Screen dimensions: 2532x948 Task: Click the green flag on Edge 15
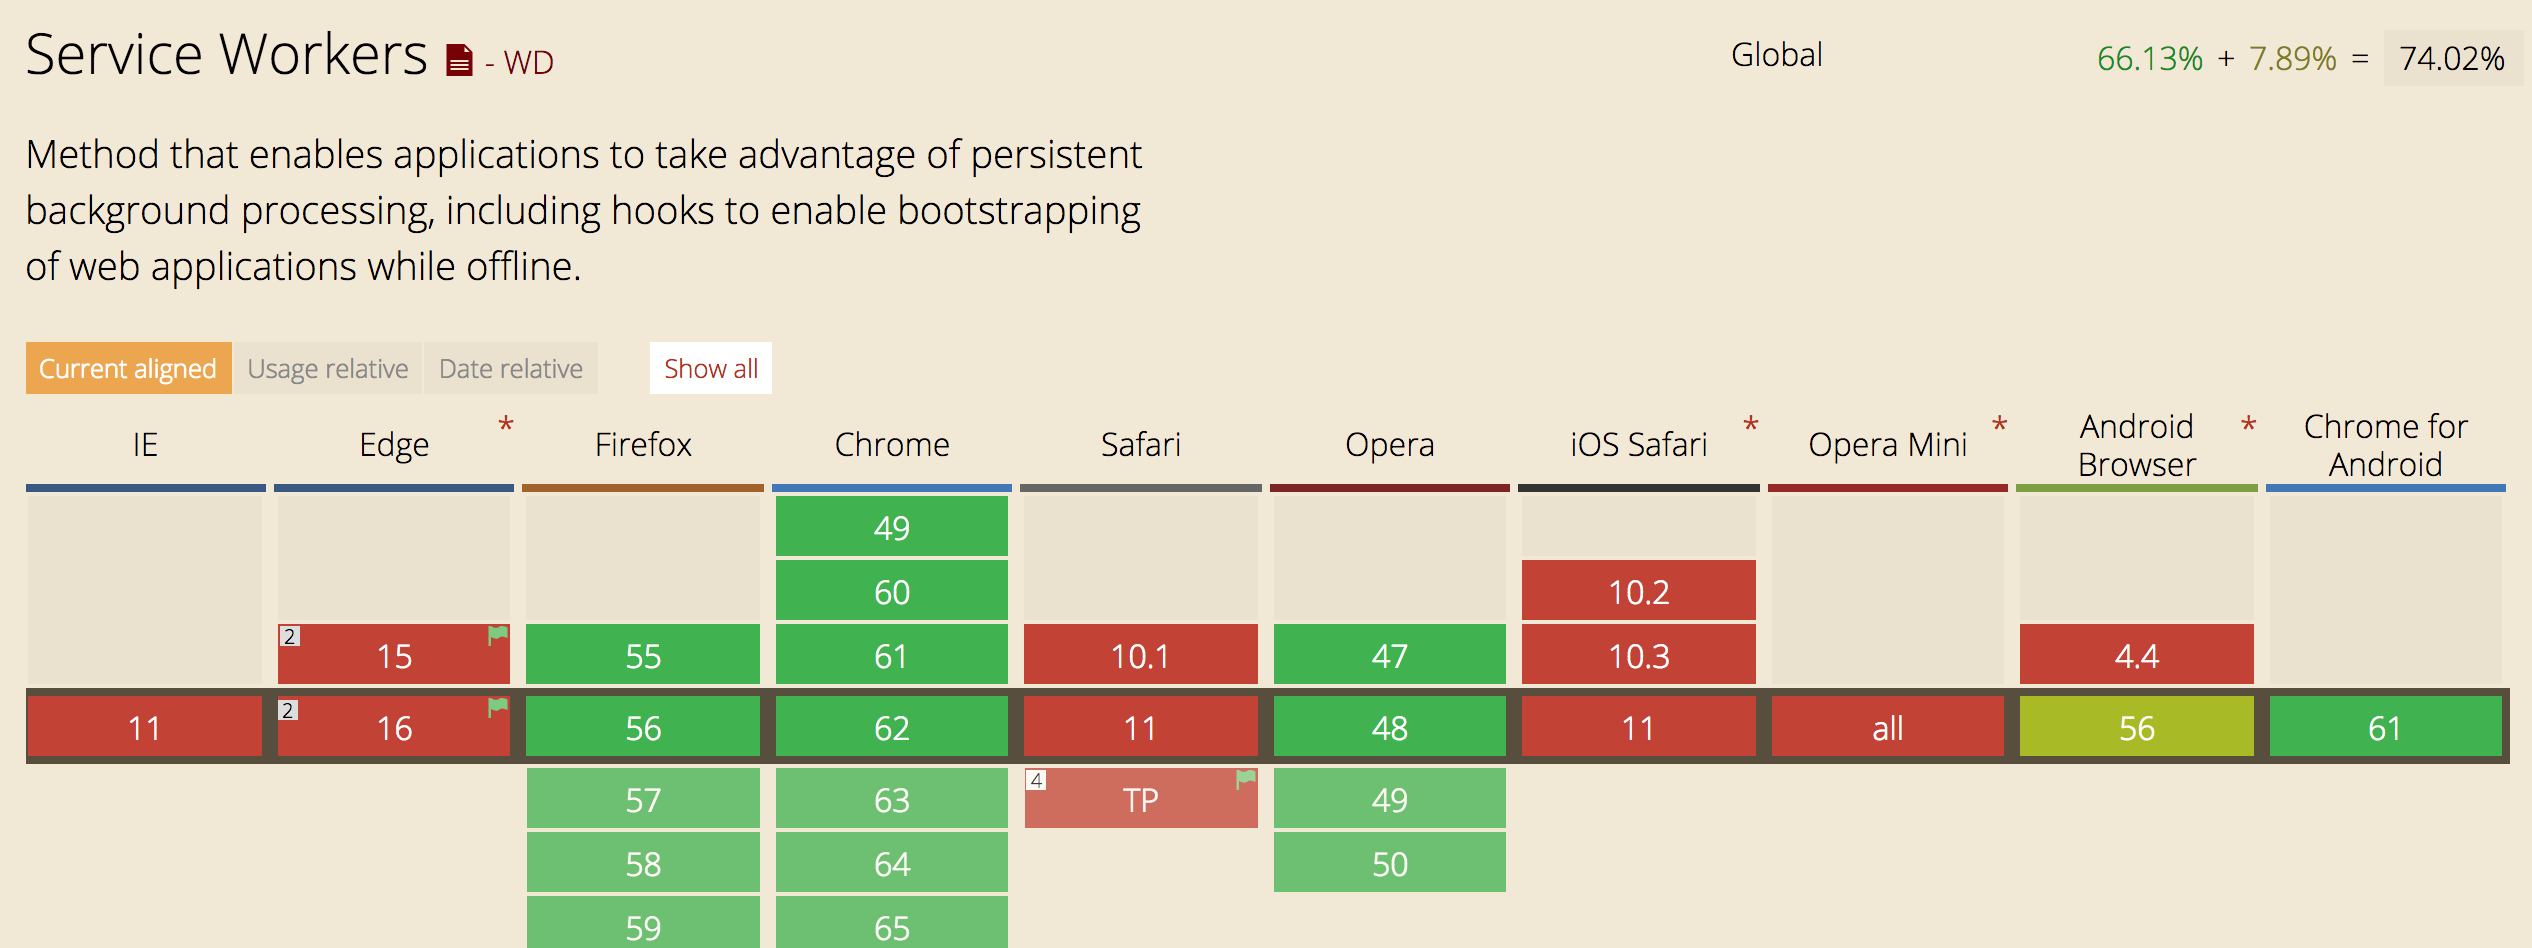coord(497,635)
